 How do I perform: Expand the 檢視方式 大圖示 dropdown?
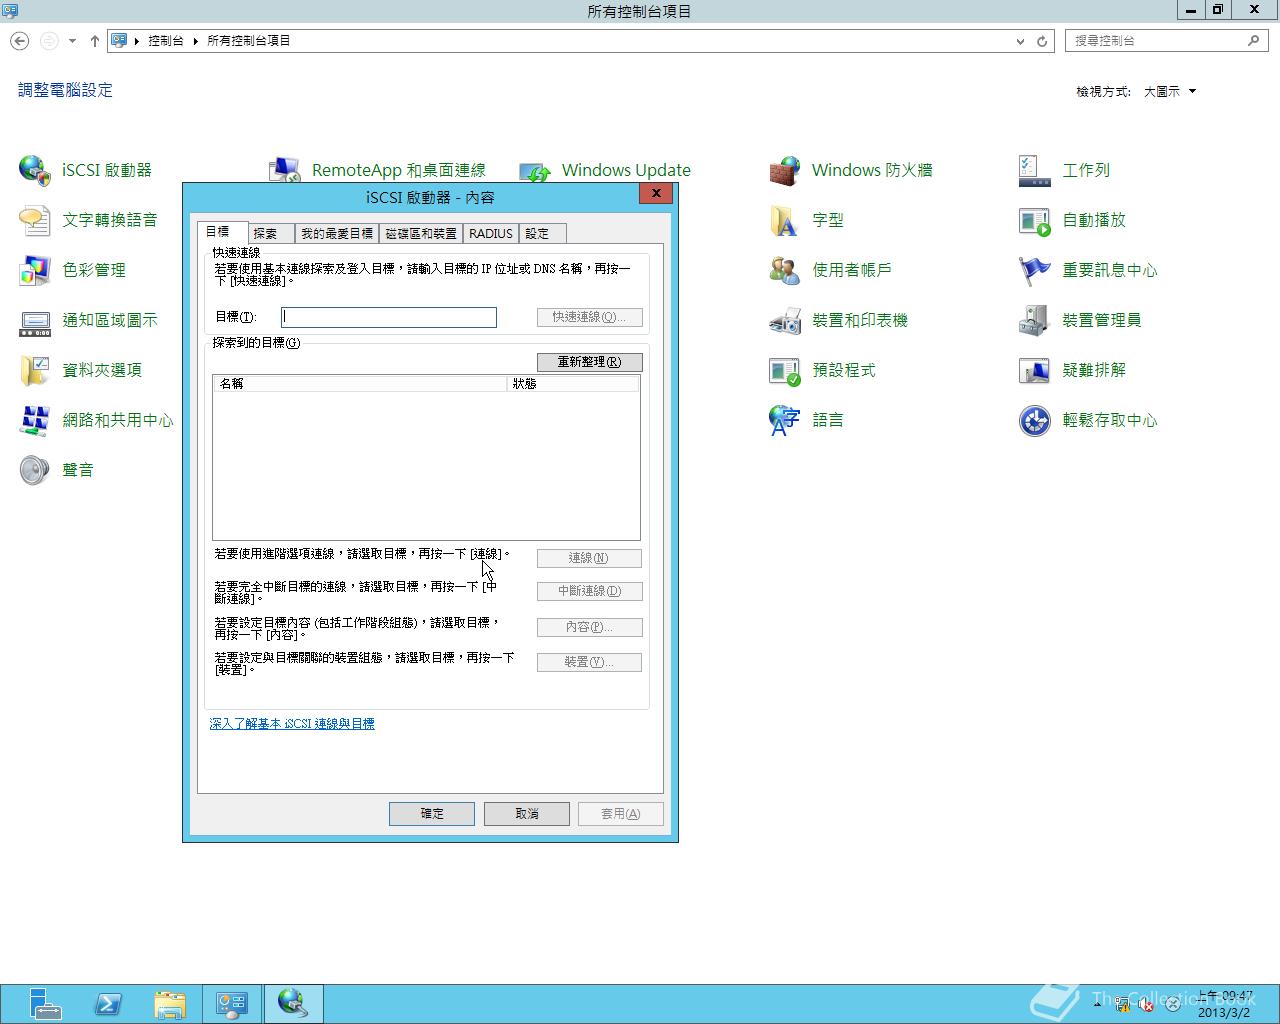(x=1169, y=91)
